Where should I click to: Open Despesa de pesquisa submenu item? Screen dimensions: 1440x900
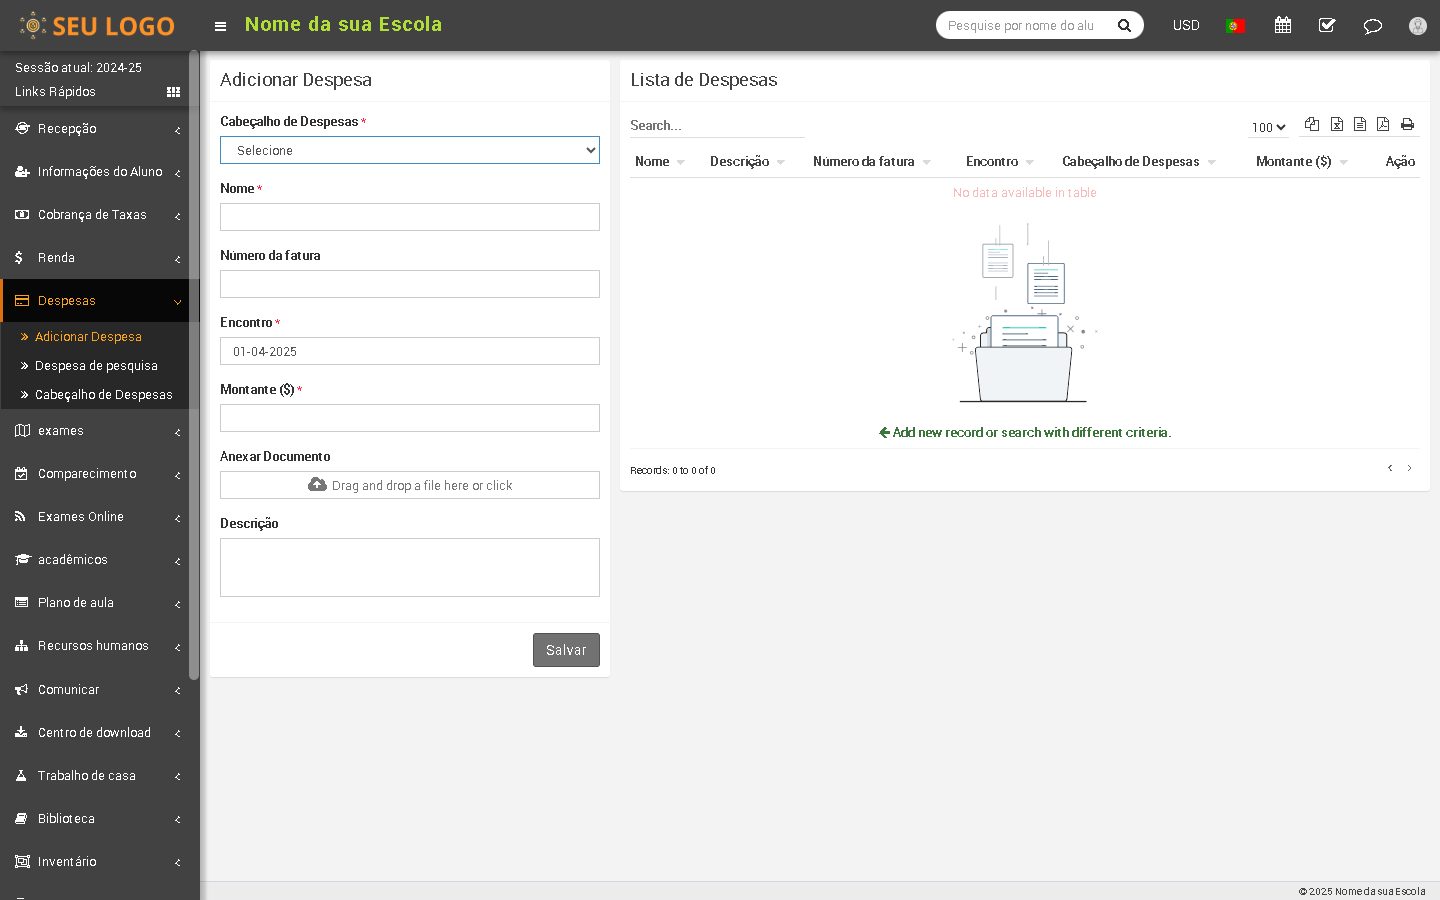(x=96, y=366)
